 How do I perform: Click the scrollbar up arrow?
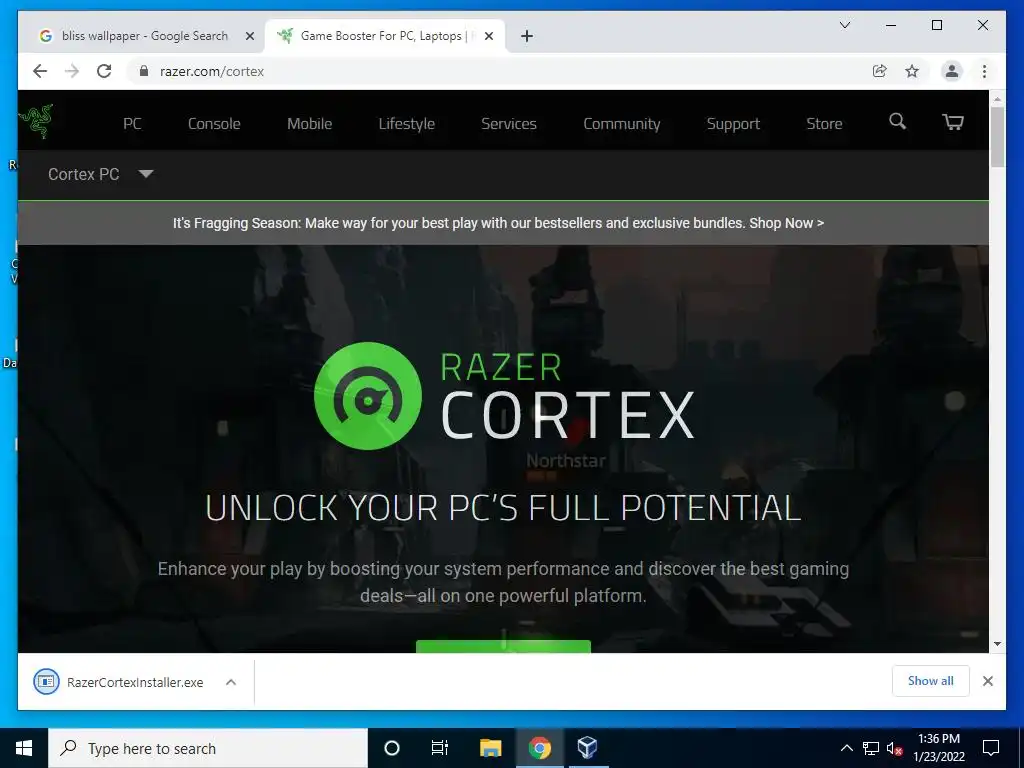pos(997,99)
